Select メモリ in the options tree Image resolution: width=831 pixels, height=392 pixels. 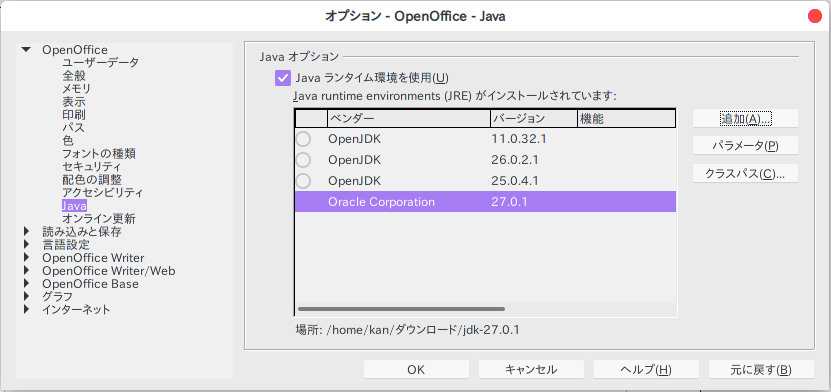pos(76,89)
